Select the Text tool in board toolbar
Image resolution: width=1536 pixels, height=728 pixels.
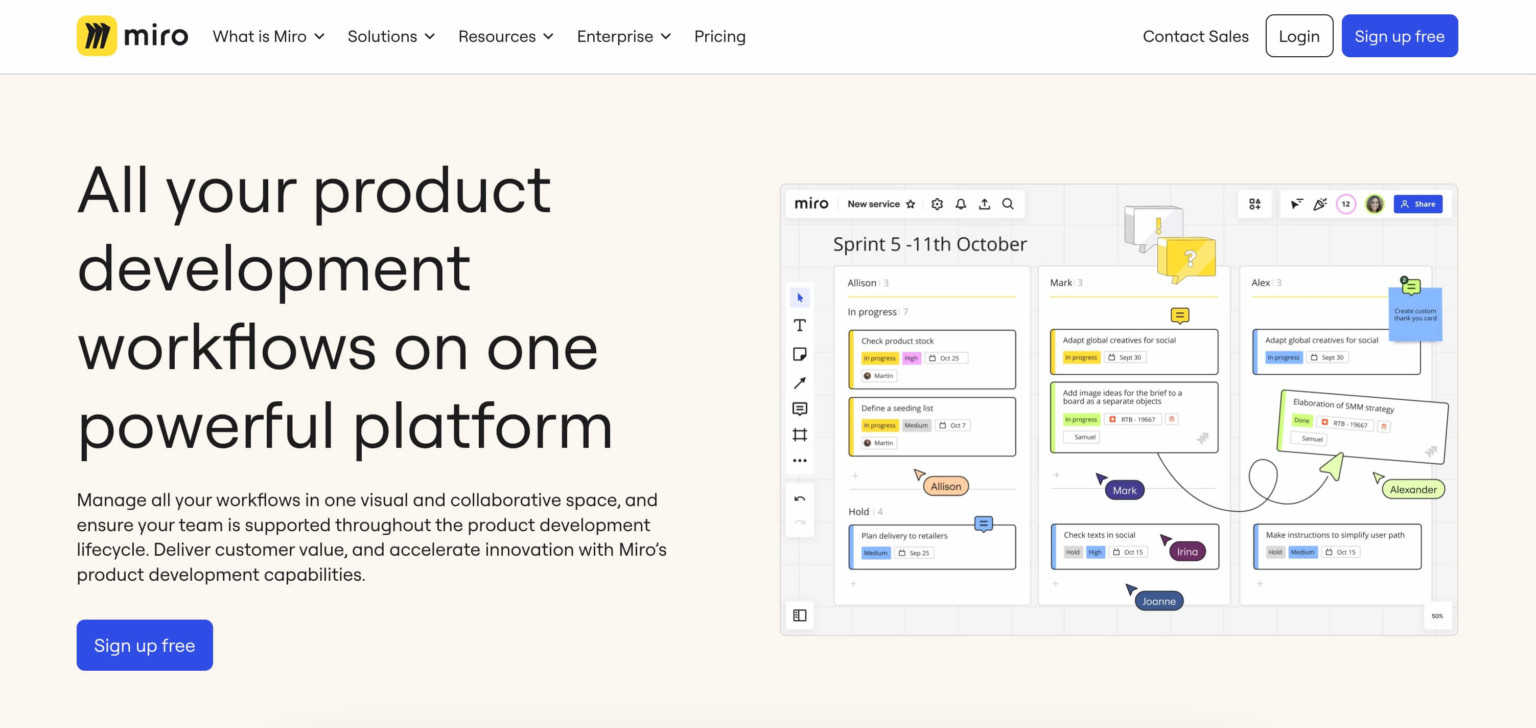(799, 325)
